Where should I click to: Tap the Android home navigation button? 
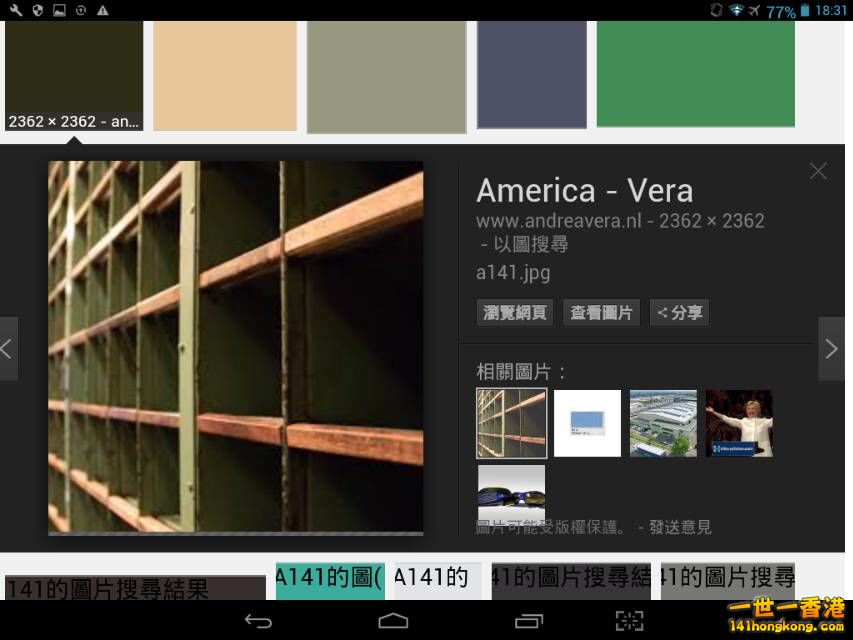pos(393,621)
